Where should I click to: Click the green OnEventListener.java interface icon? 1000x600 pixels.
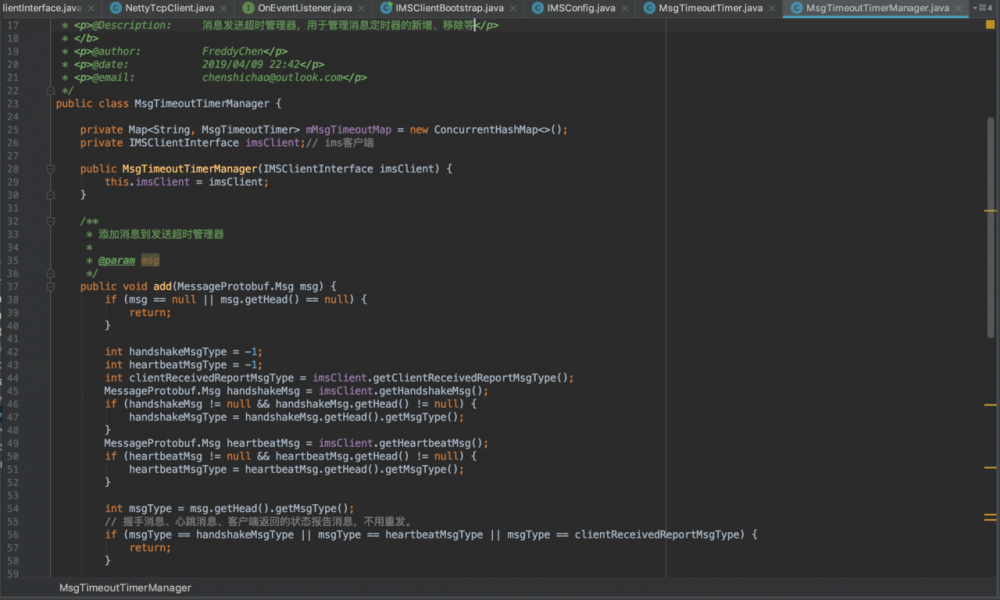[x=248, y=8]
